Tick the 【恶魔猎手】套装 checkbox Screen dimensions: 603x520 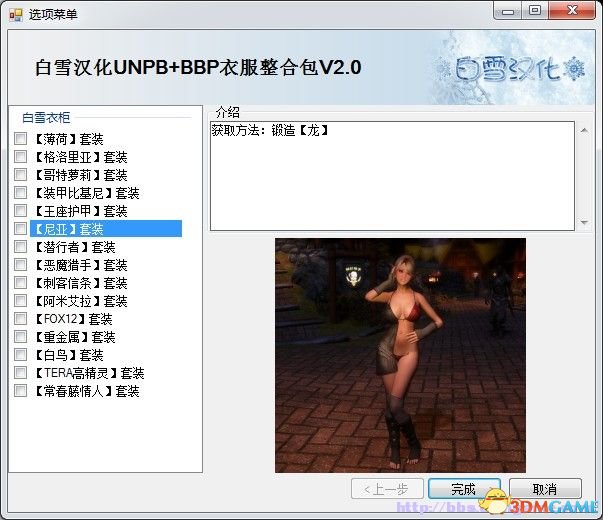point(20,265)
